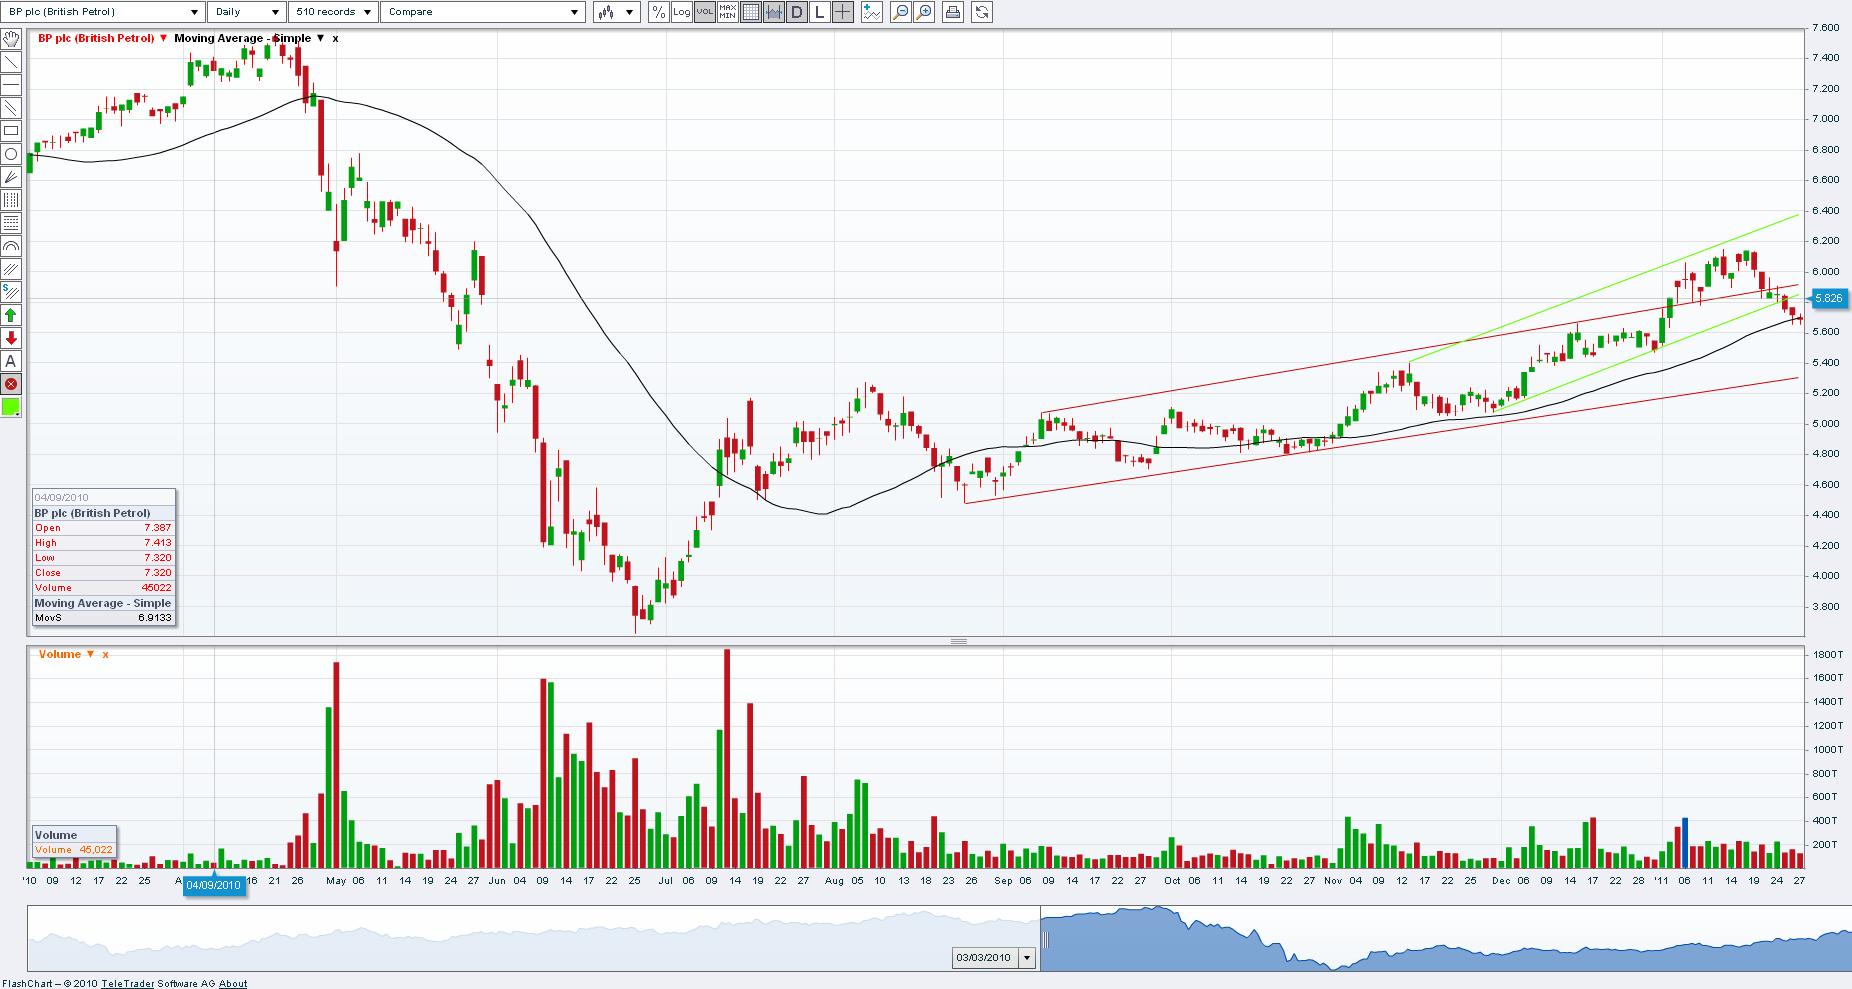The image size is (1852, 989).
Task: Click the 04/09/2010 date marker
Action: click(x=213, y=886)
